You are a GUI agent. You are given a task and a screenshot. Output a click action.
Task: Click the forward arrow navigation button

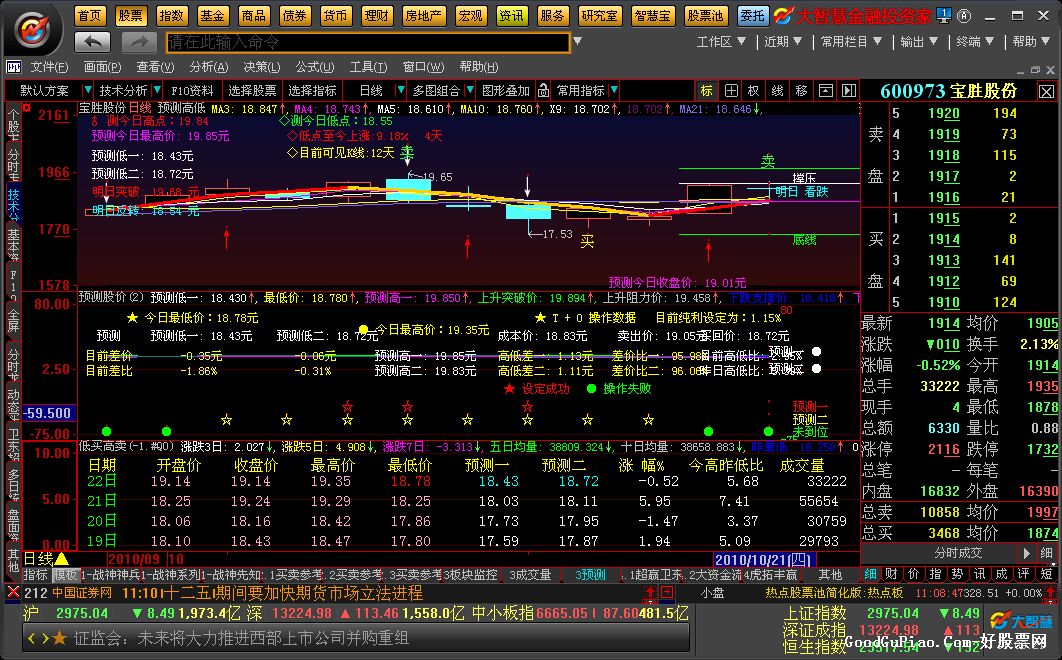(139, 42)
